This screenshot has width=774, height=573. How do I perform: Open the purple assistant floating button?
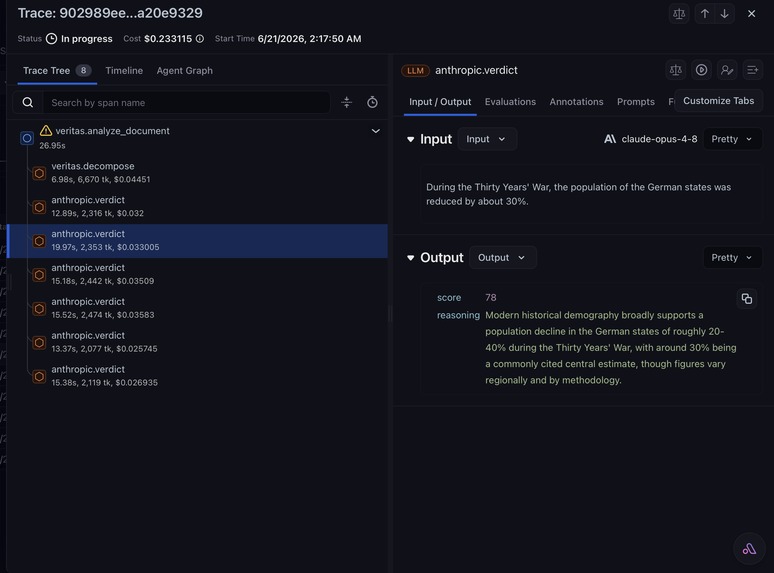(x=749, y=548)
